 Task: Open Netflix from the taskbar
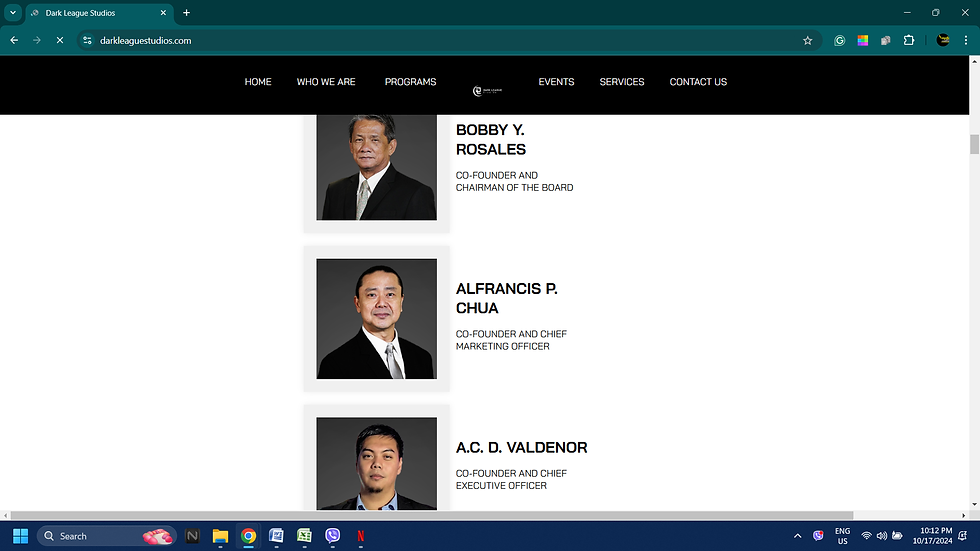[361, 536]
